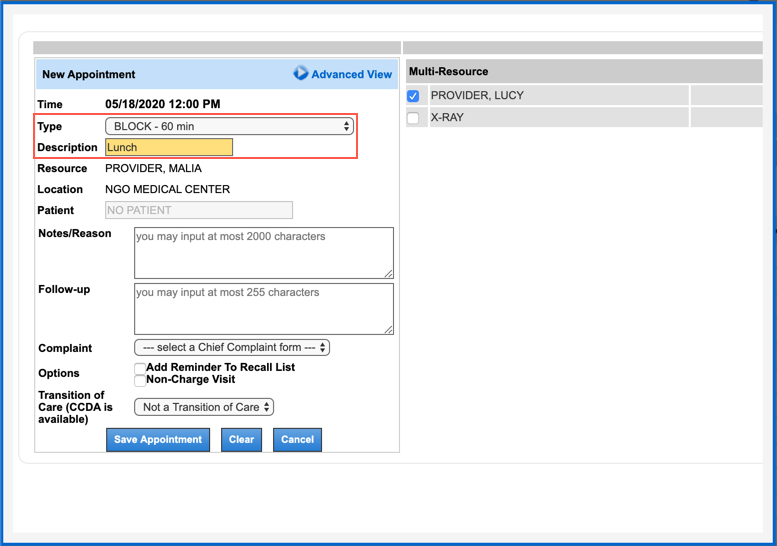Cancel the new appointment

(297, 440)
